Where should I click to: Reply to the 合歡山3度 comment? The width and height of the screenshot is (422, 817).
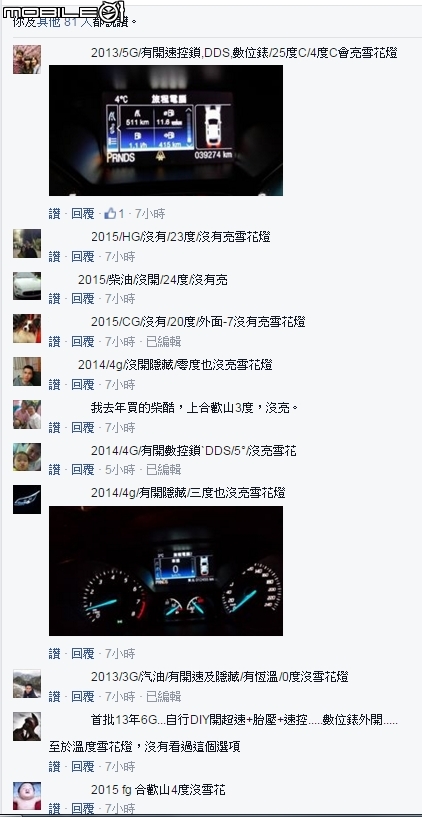click(x=83, y=427)
